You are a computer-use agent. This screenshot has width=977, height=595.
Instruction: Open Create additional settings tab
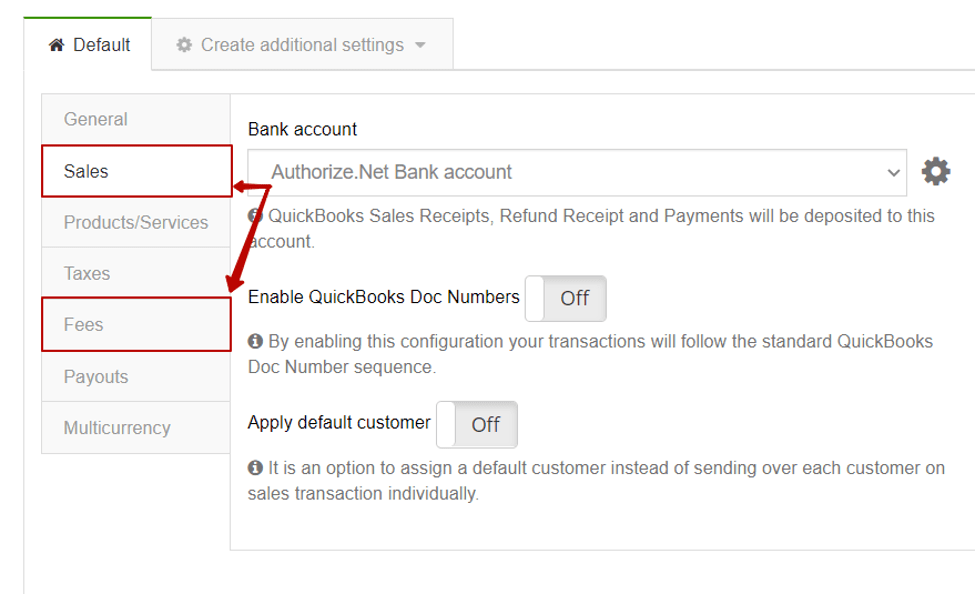click(302, 44)
